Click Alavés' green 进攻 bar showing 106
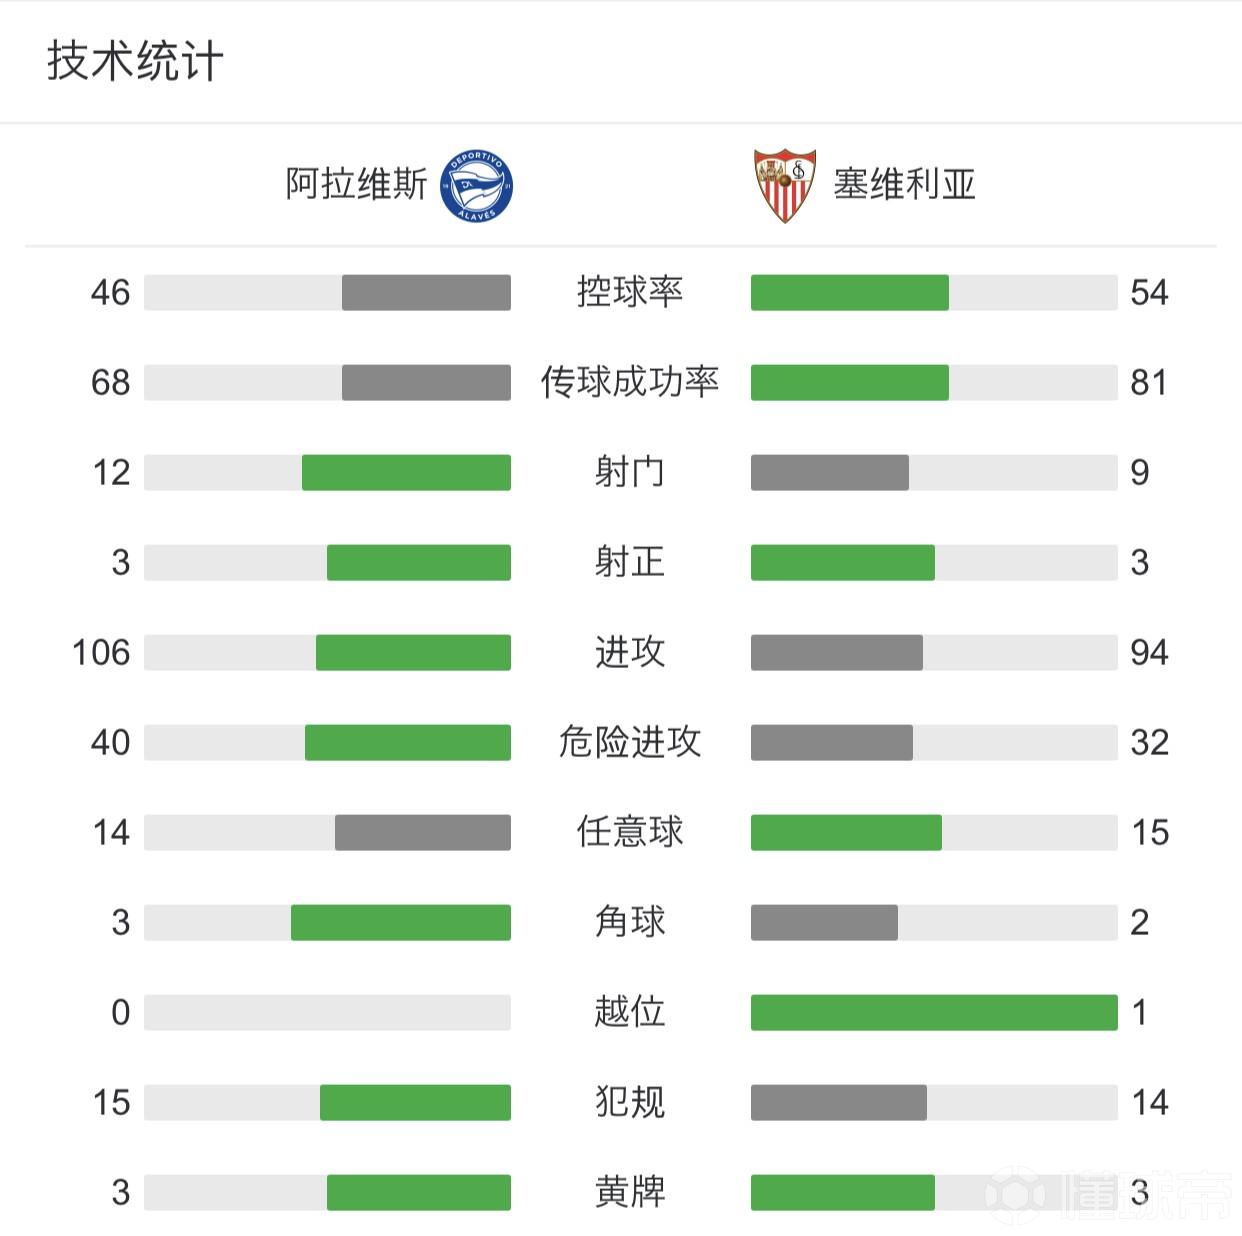The height and width of the screenshot is (1236, 1242). (x=413, y=652)
